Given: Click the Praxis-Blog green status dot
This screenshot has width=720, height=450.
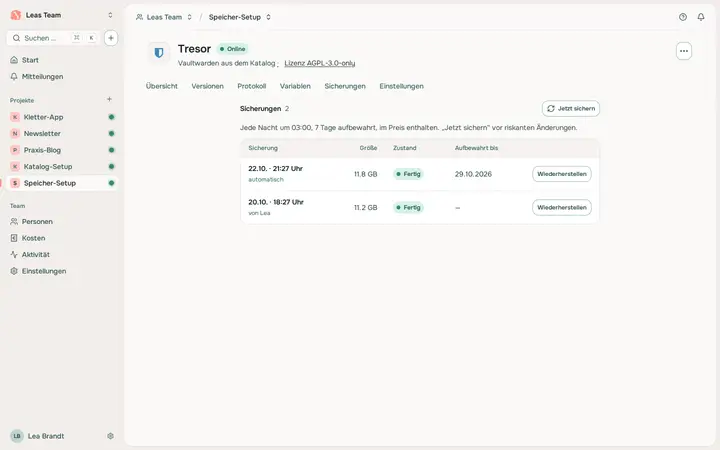Looking at the screenshot, I should click(x=111, y=150).
